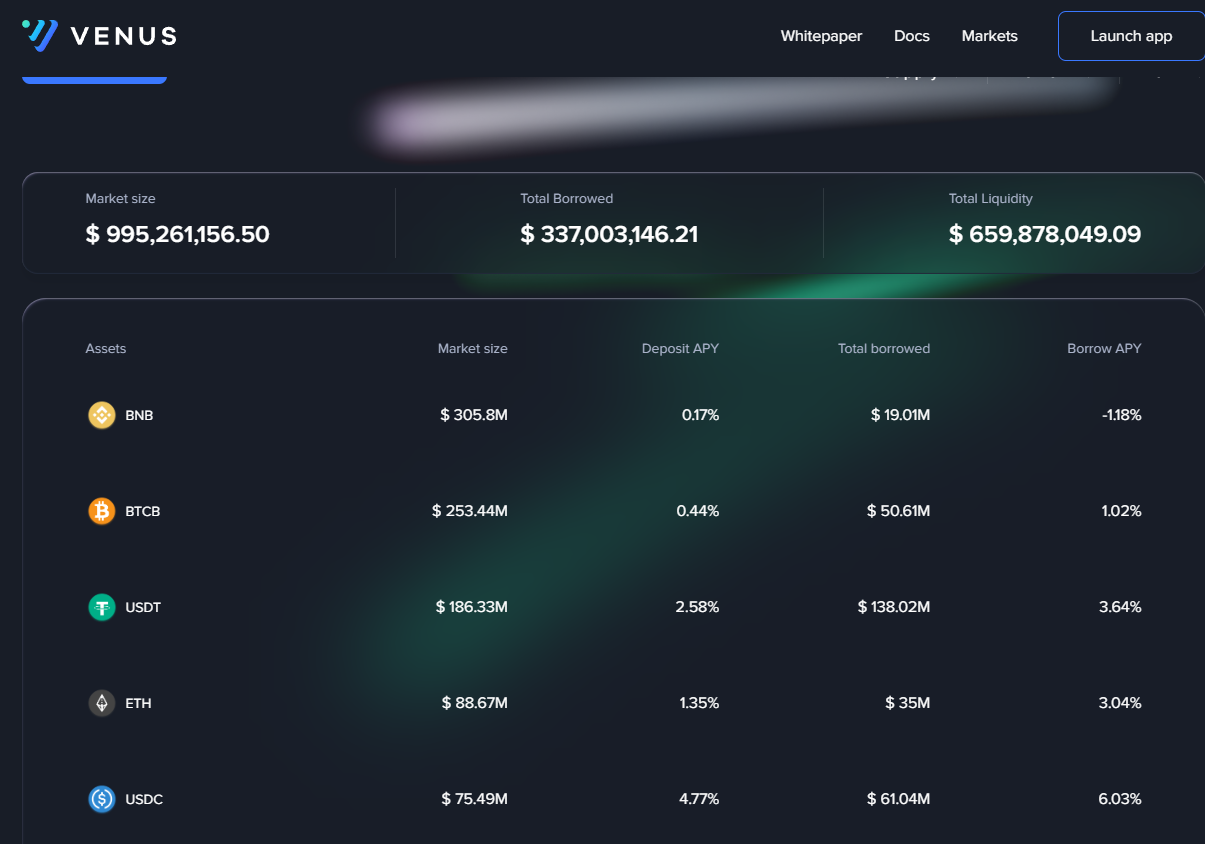The width and height of the screenshot is (1205, 844).
Task: Click the Borrow APY column header
Action: (1104, 349)
